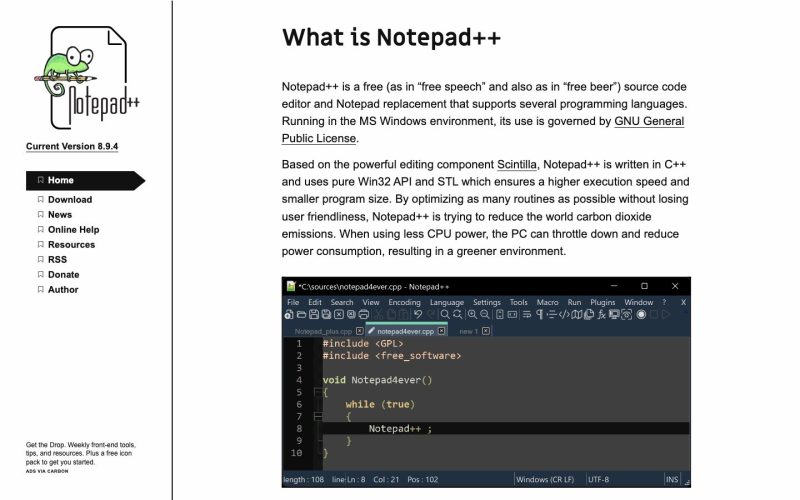Screen dimensions: 800x500
Task: Click the Save All toolbar icon
Action: 326,314
